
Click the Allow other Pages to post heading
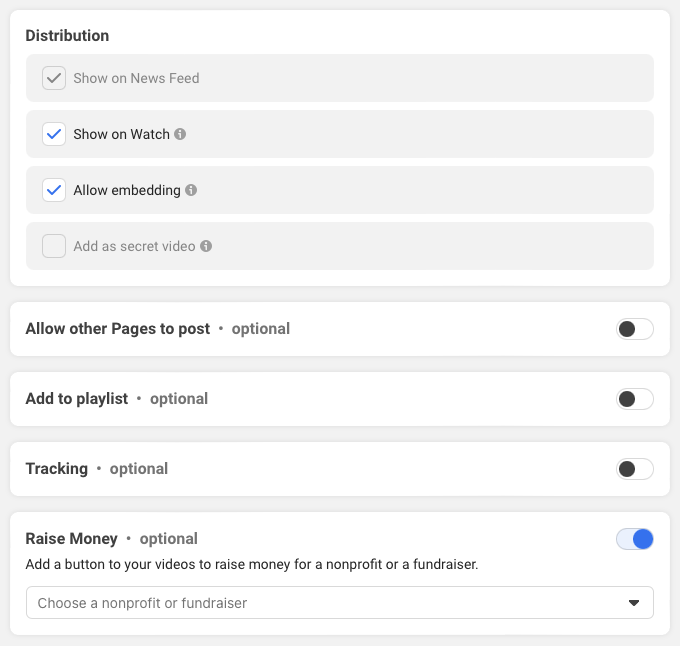(118, 329)
